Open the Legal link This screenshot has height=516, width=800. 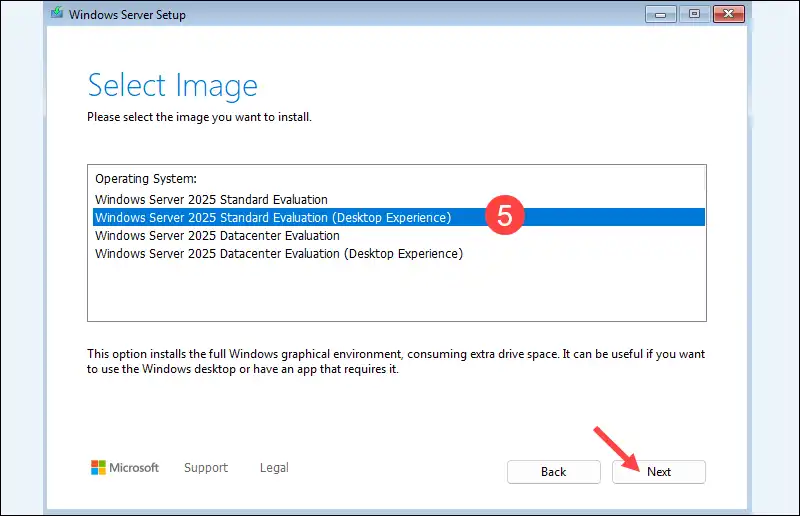274,468
